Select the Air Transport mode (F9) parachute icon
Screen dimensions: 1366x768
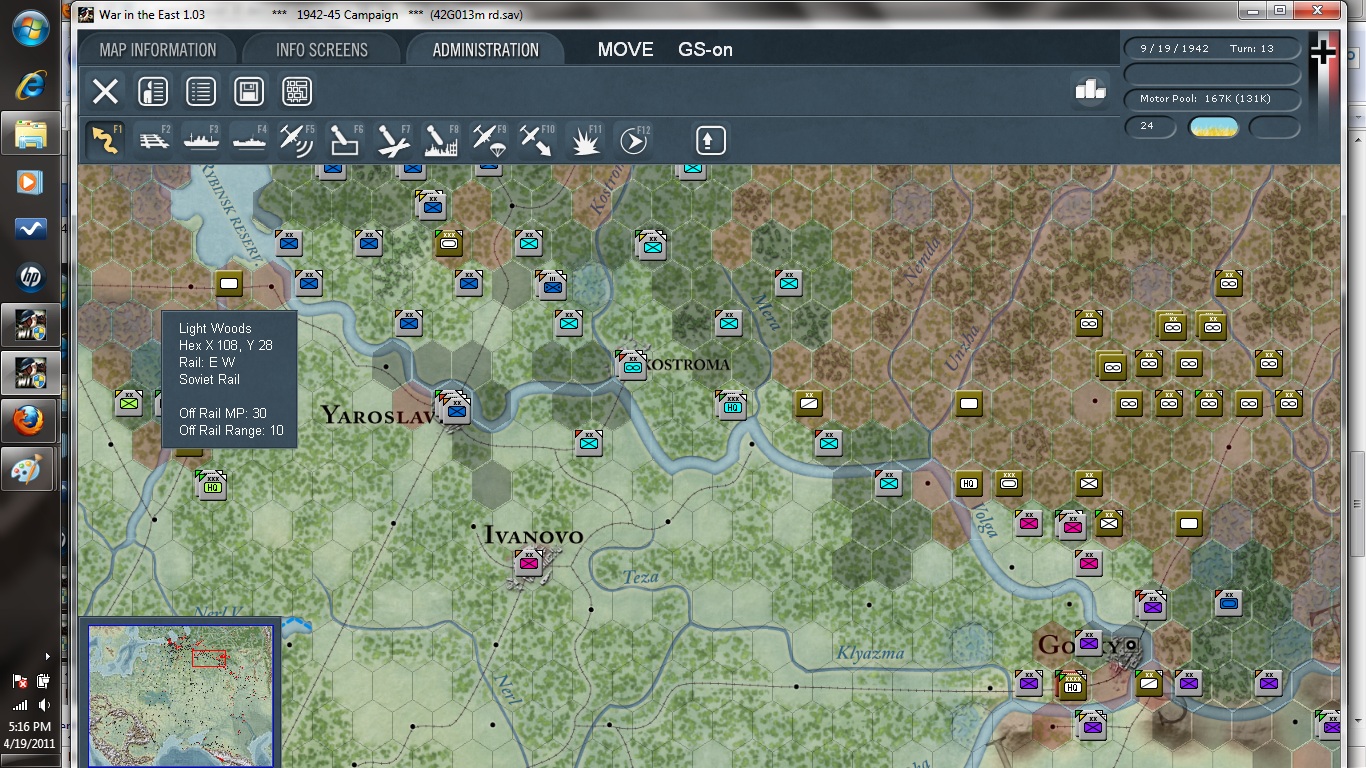489,140
